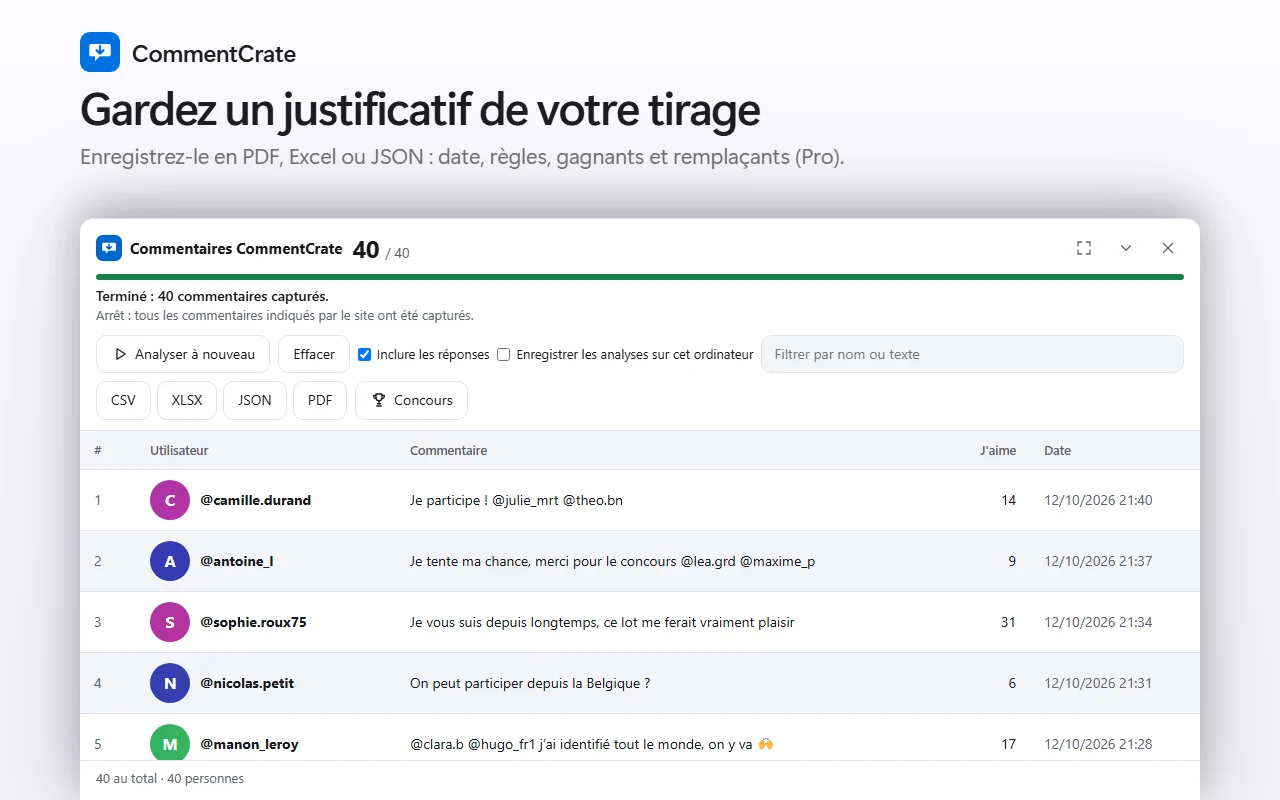Screen dimensions: 1280x800
Task: Export comments as JSON
Action: tap(255, 400)
